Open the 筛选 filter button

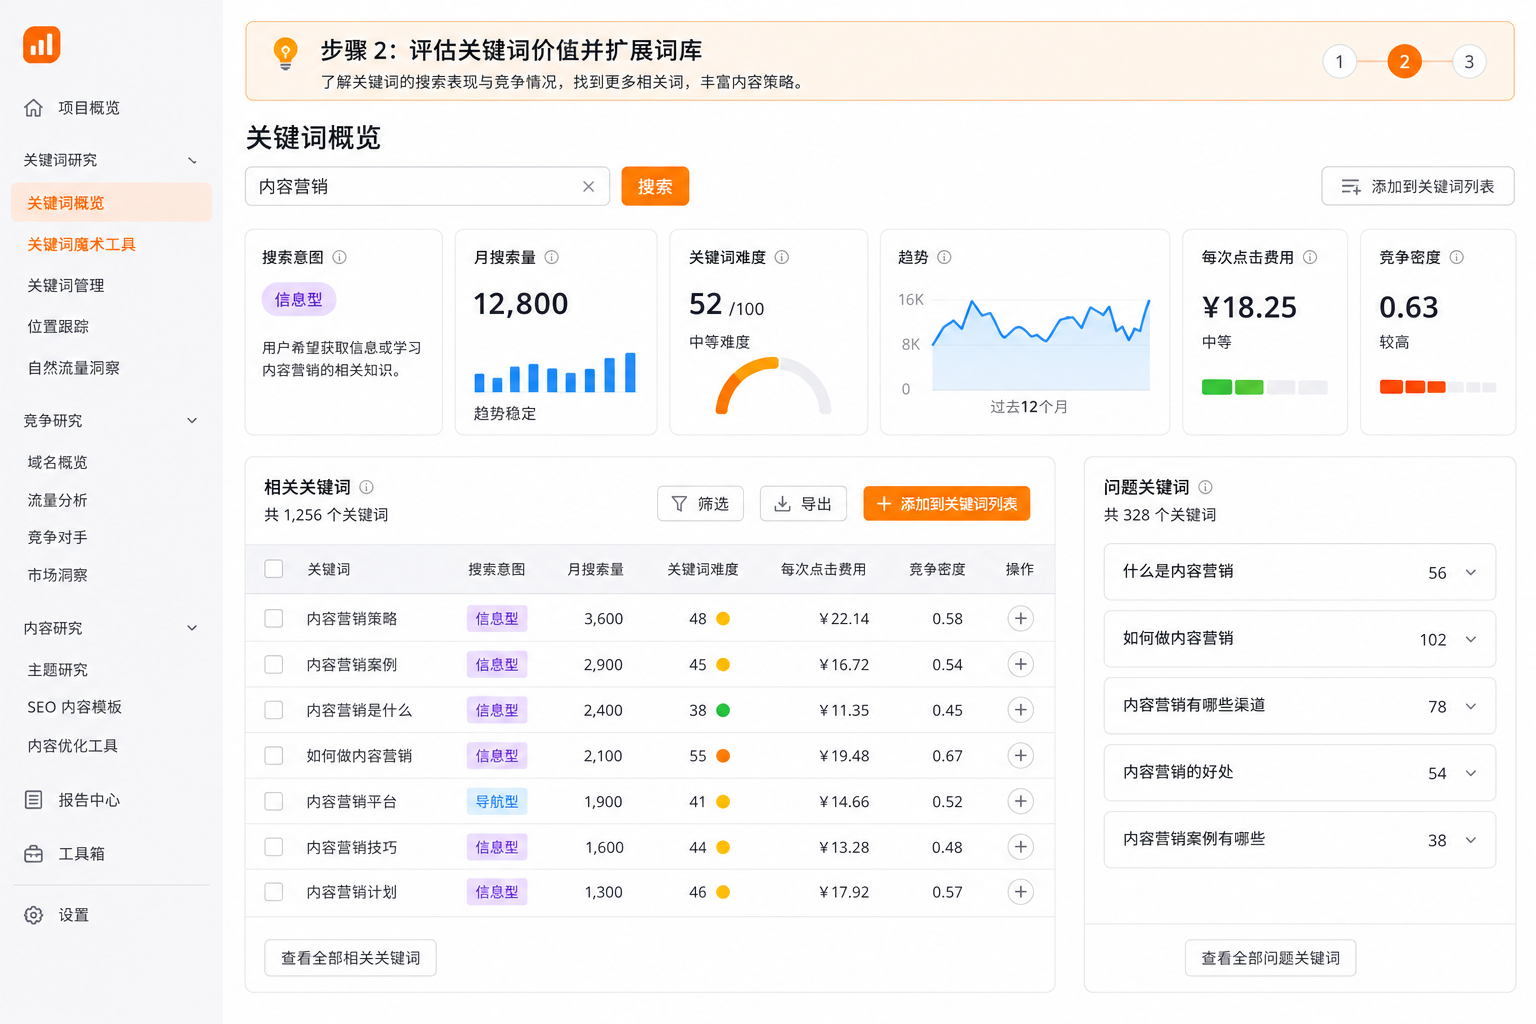(700, 504)
